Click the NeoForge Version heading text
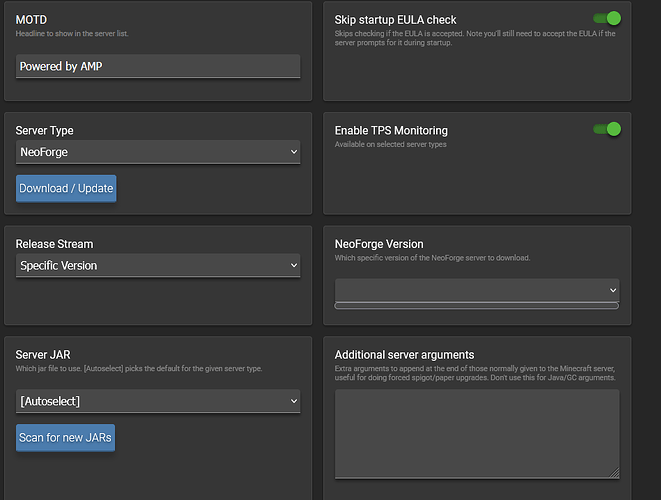Viewport: 661px width, 500px height. 379,244
